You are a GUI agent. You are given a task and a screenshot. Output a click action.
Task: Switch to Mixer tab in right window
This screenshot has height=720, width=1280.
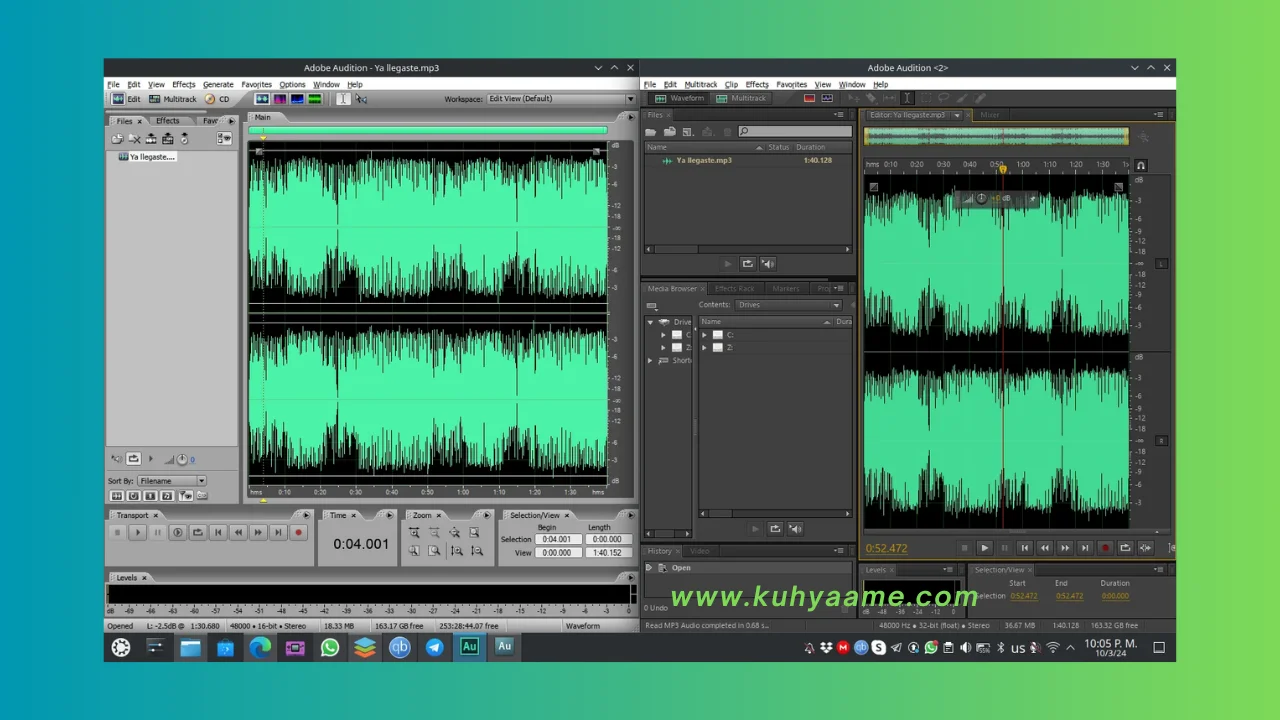(989, 115)
